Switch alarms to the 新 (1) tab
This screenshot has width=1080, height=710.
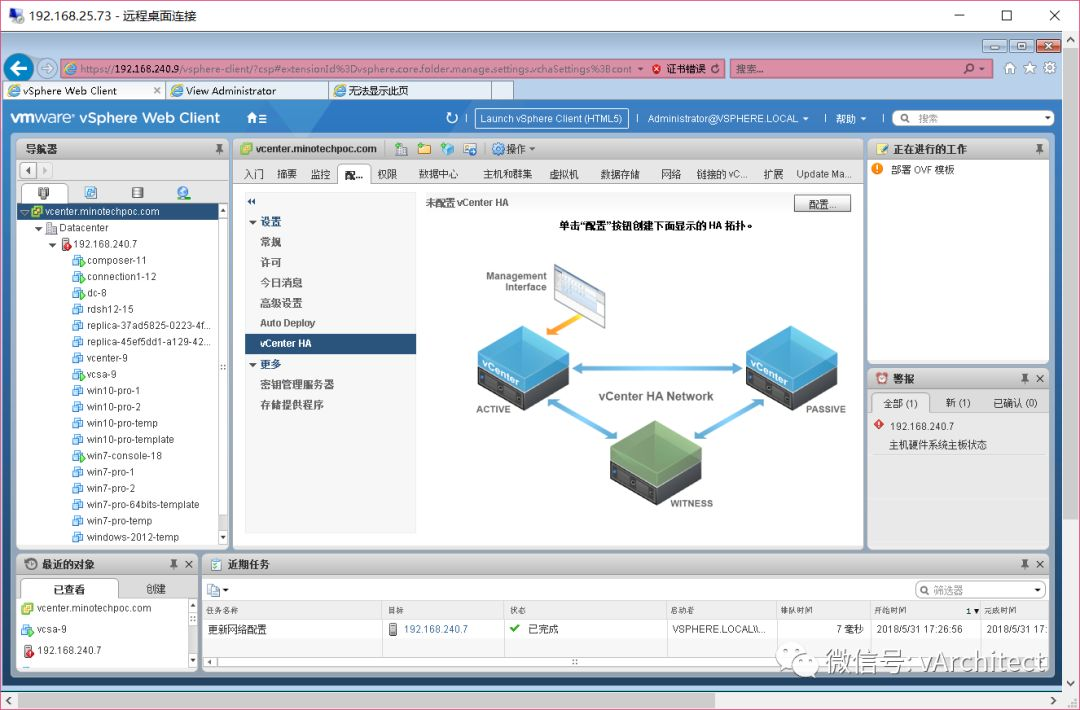pos(957,403)
